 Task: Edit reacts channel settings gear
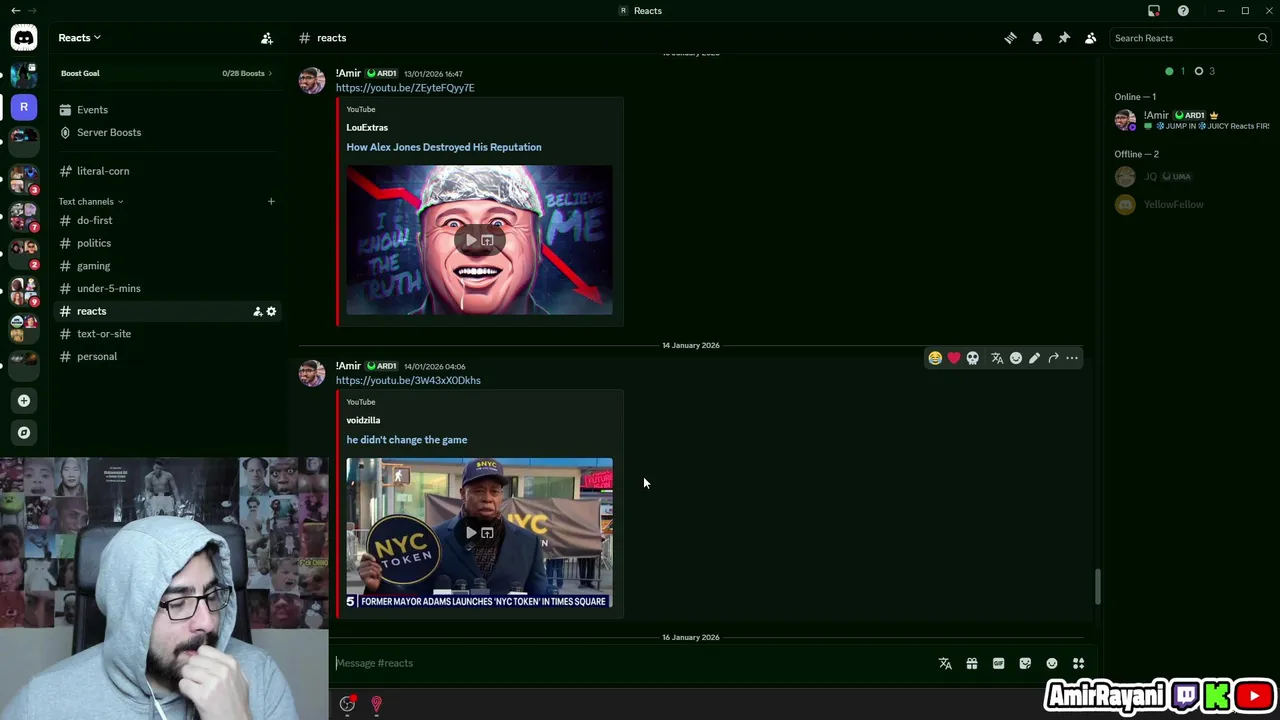[271, 311]
